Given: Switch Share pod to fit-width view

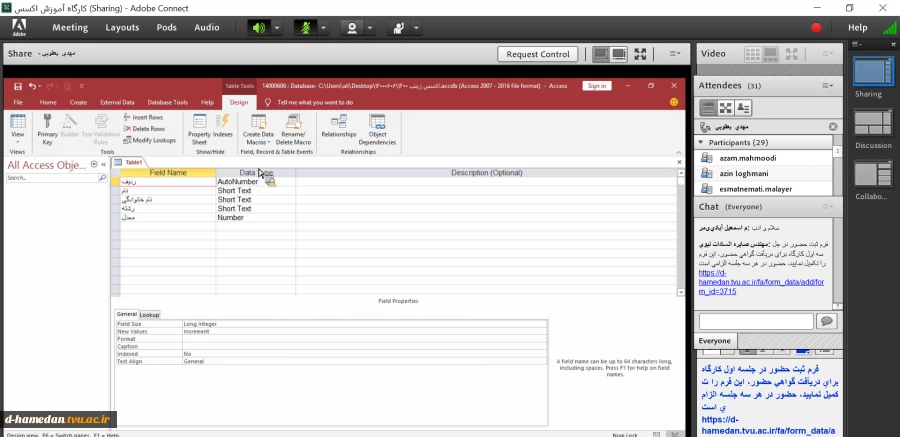Looking at the screenshot, I should (600, 54).
